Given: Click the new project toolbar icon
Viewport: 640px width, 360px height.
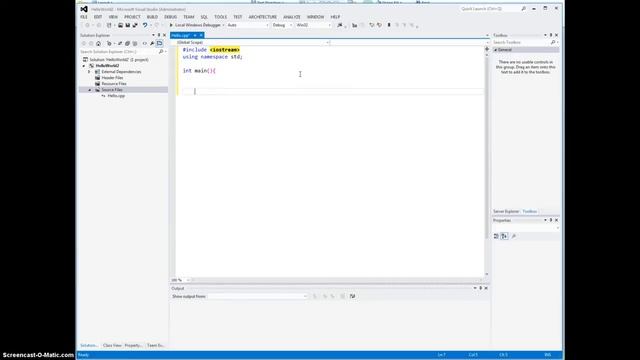Looking at the screenshot, I should coord(109,25).
